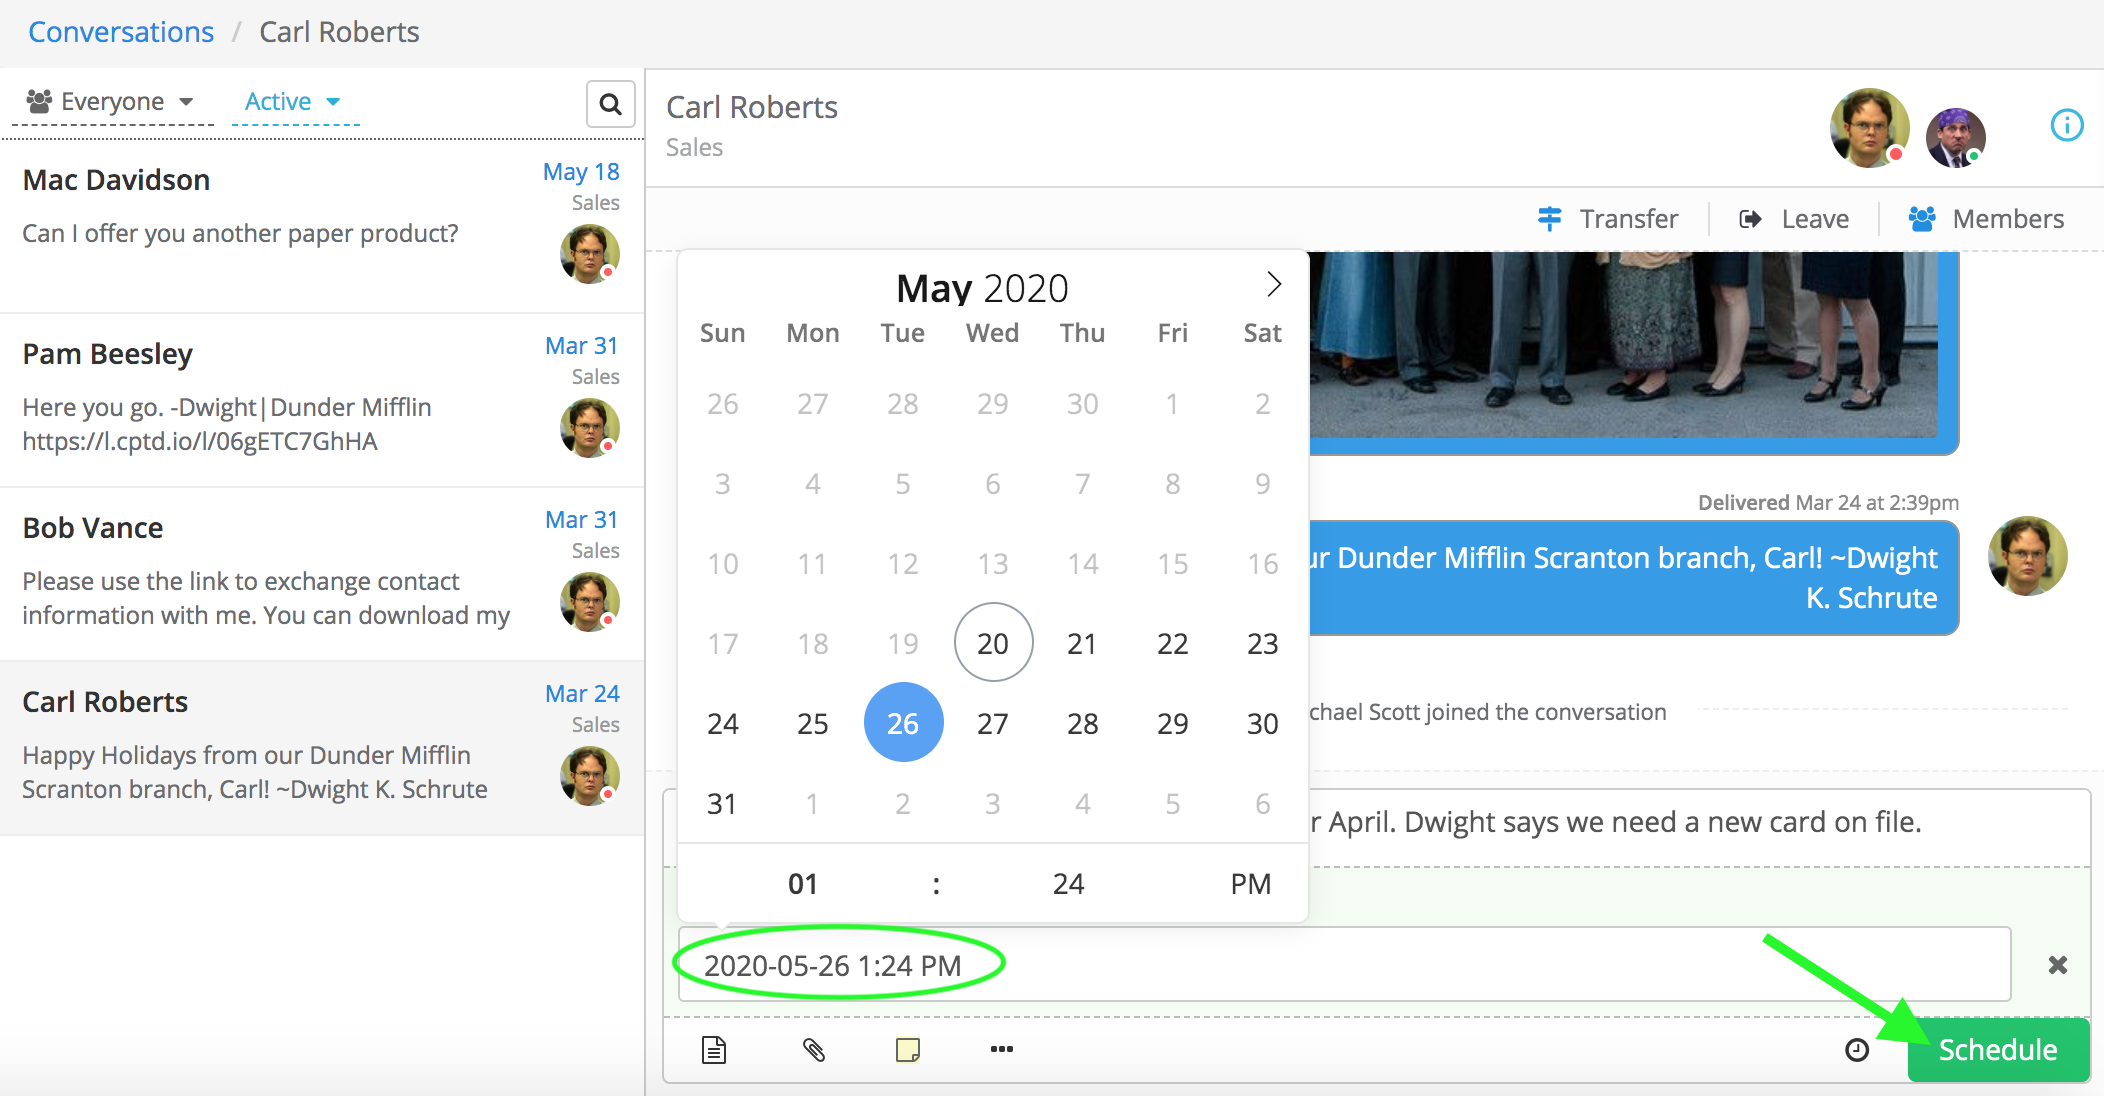Remove scheduled time with X icon

[x=2057, y=965]
